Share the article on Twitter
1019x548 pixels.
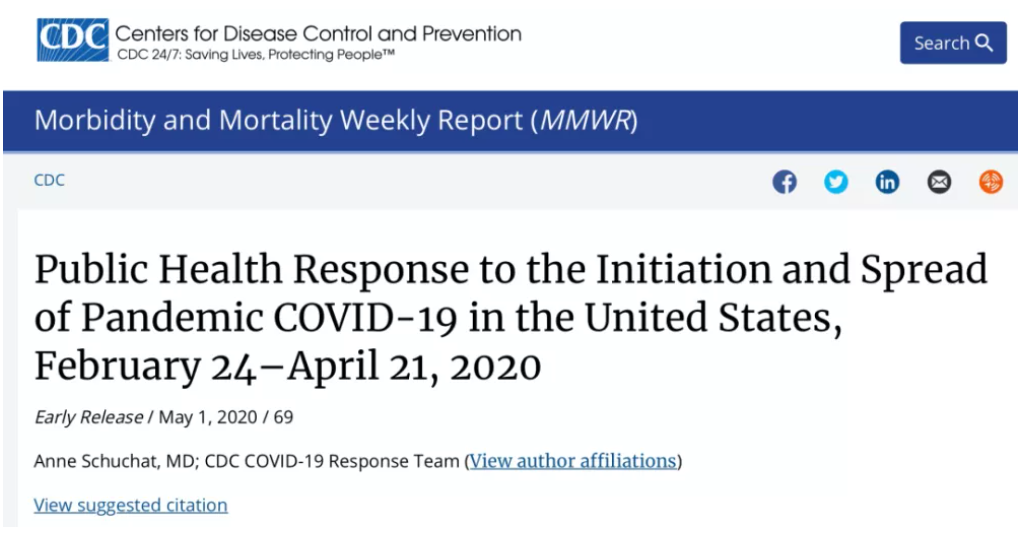click(836, 182)
